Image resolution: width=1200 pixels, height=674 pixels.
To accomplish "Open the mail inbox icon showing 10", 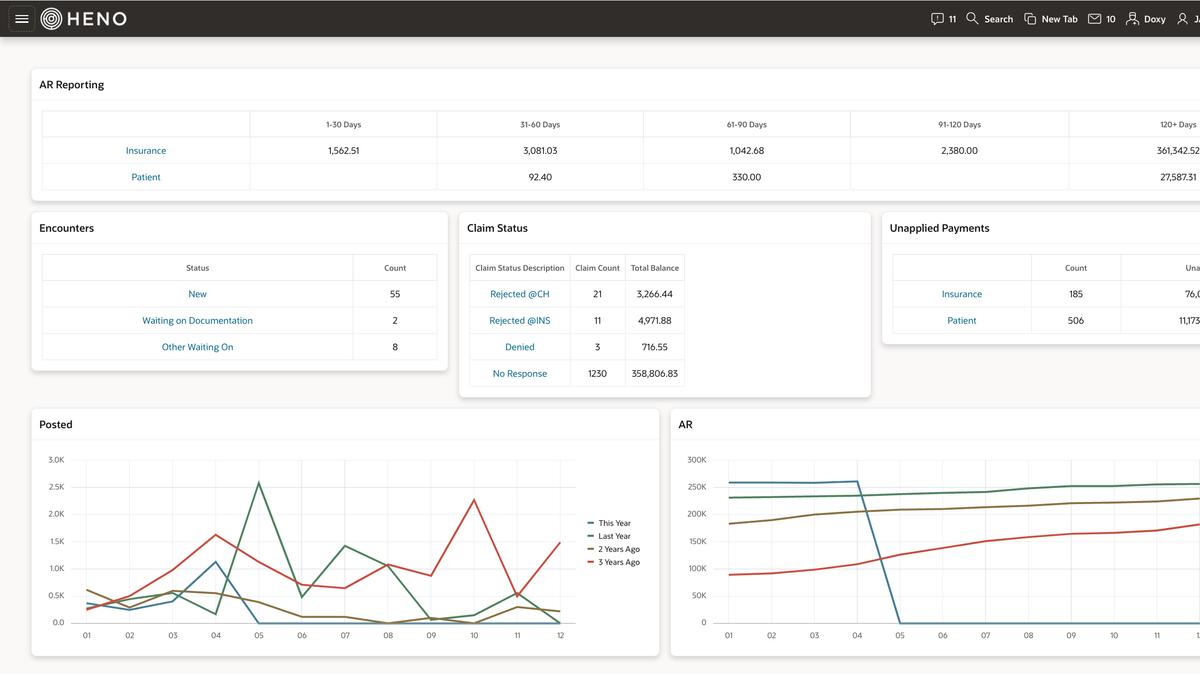I will 1094,19.
